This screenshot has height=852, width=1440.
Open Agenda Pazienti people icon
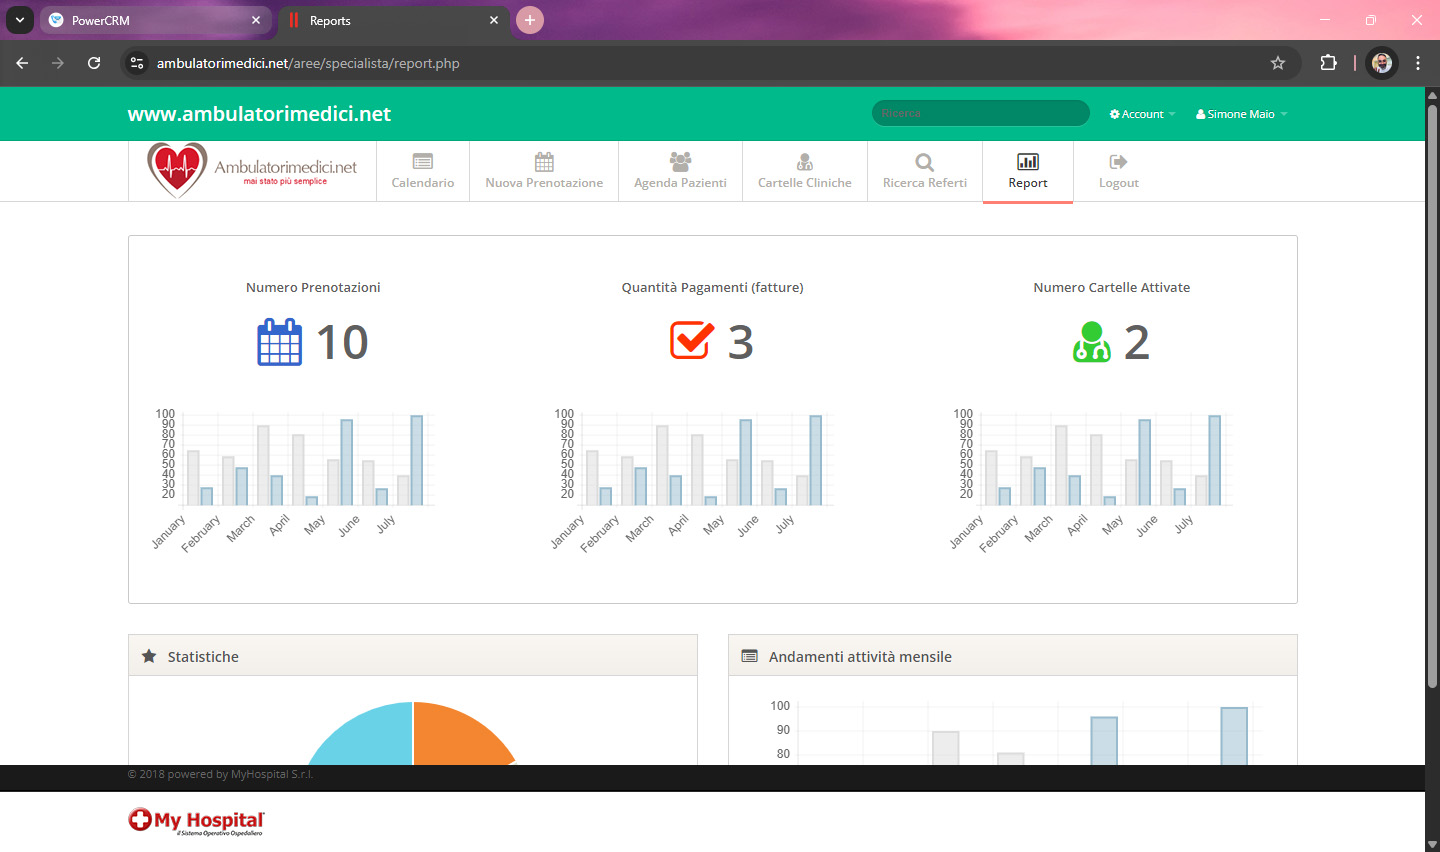[680, 162]
